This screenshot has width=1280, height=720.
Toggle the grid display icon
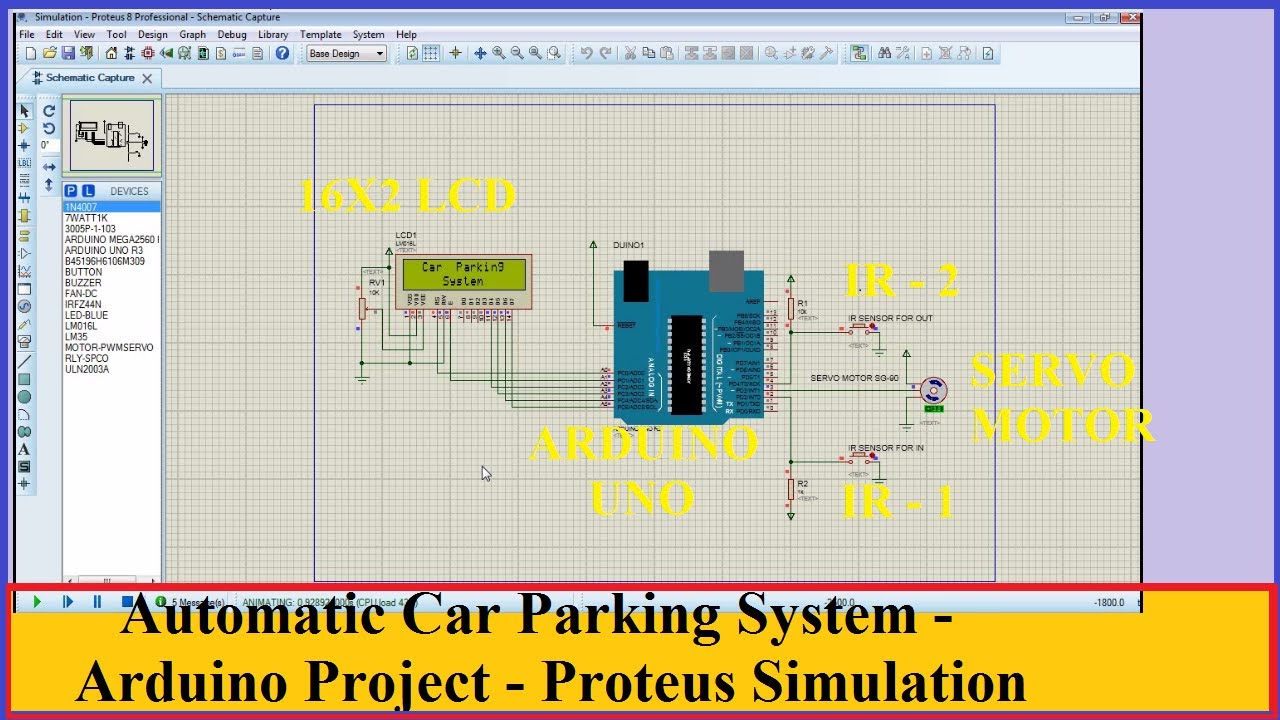point(430,53)
